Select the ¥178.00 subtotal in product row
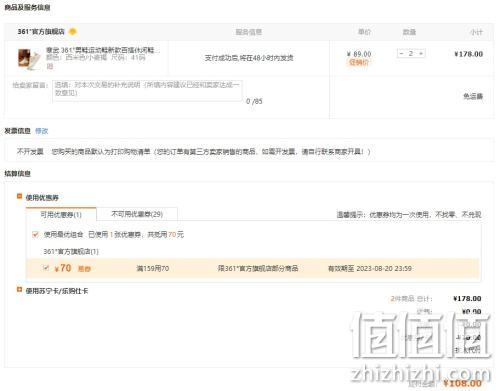The width and height of the screenshot is (500, 391). [468, 54]
